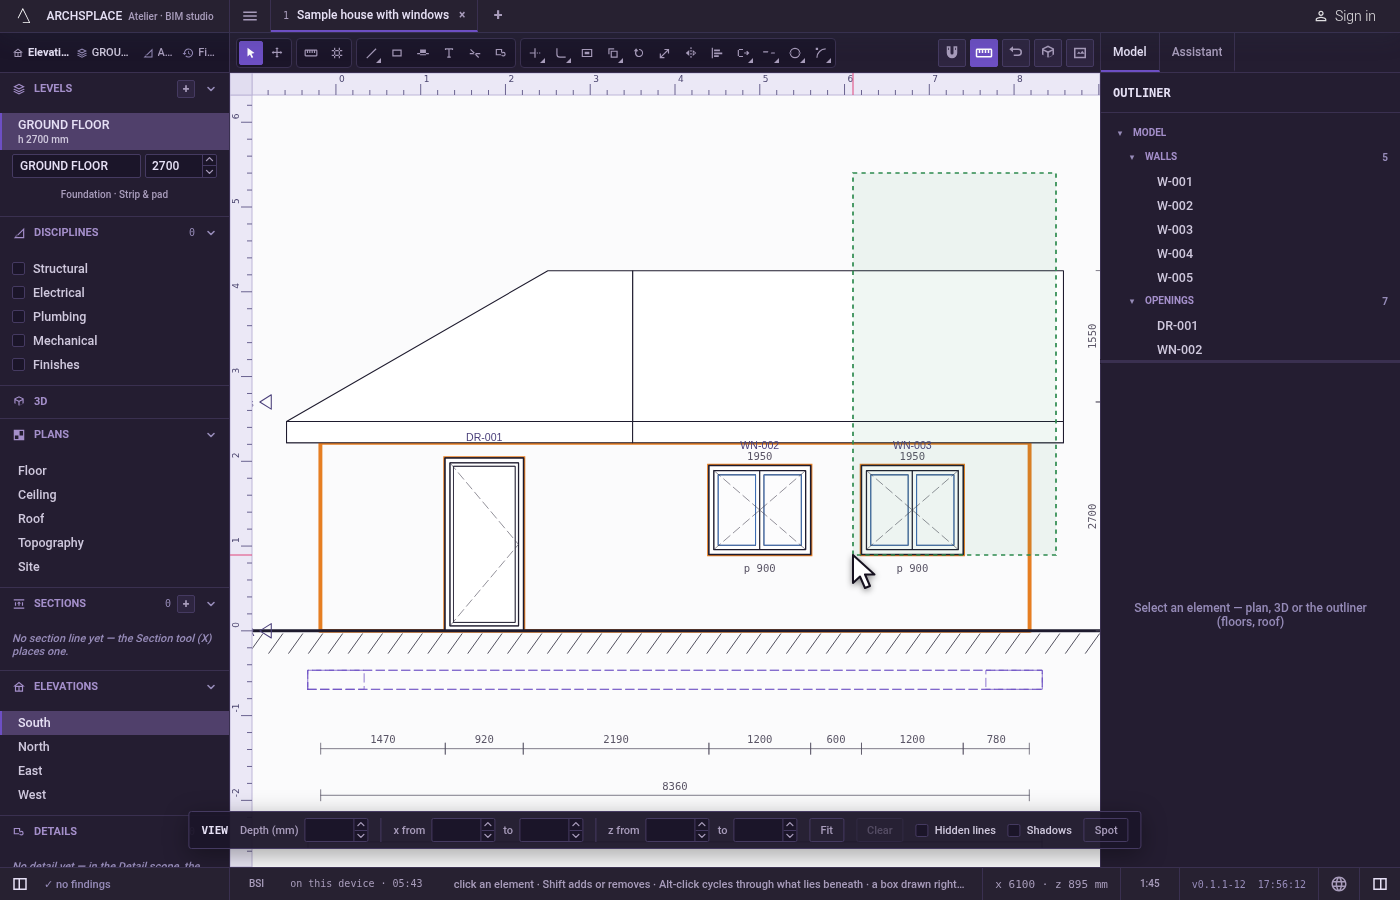Check the Electrical discipline box
1400x900 pixels.
pyautogui.click(x=18, y=293)
